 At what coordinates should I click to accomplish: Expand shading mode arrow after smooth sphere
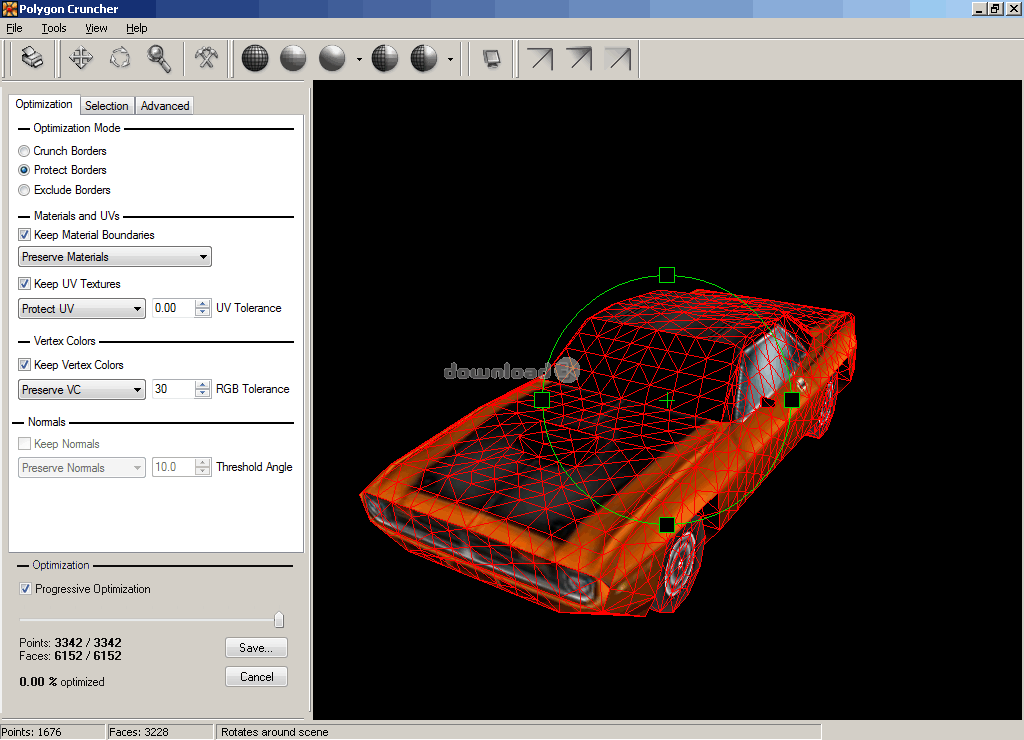tap(359, 59)
